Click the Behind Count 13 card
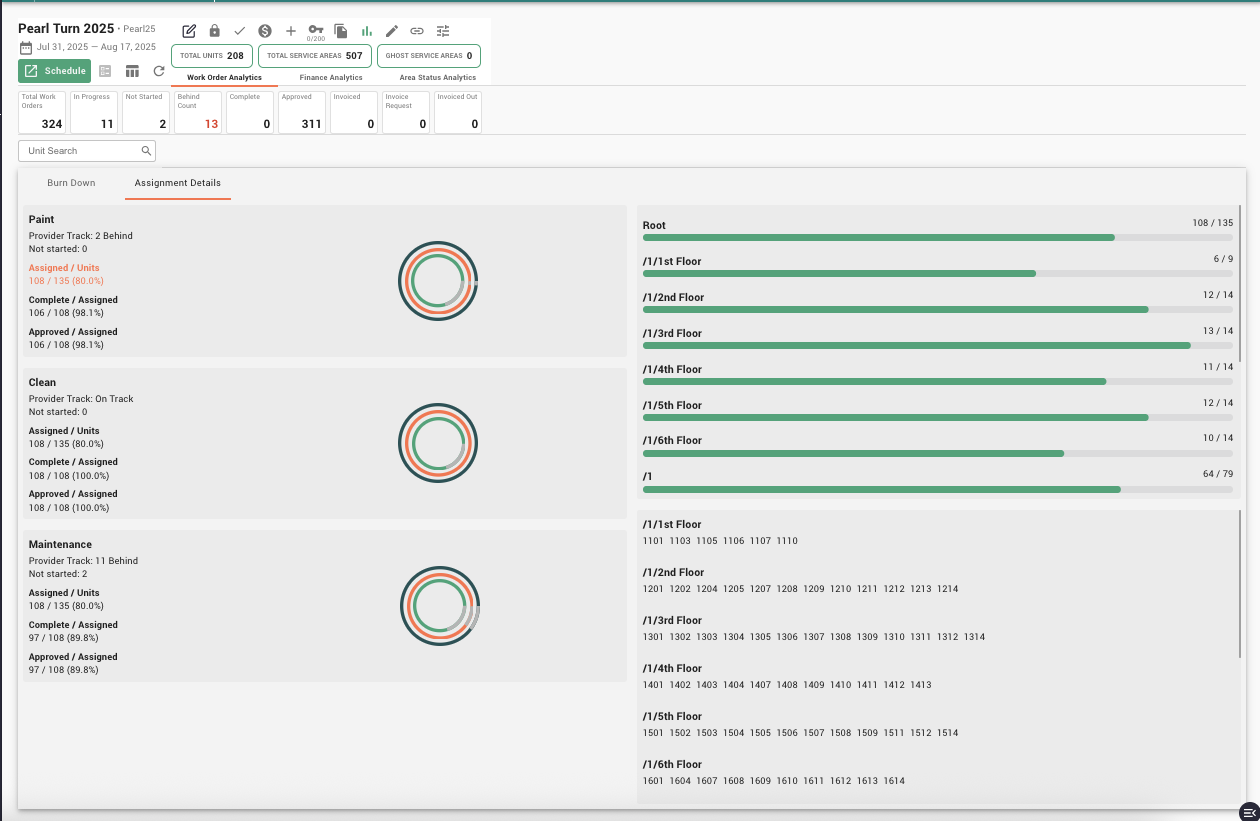Screen dimensions: 1260x821 pos(198,112)
